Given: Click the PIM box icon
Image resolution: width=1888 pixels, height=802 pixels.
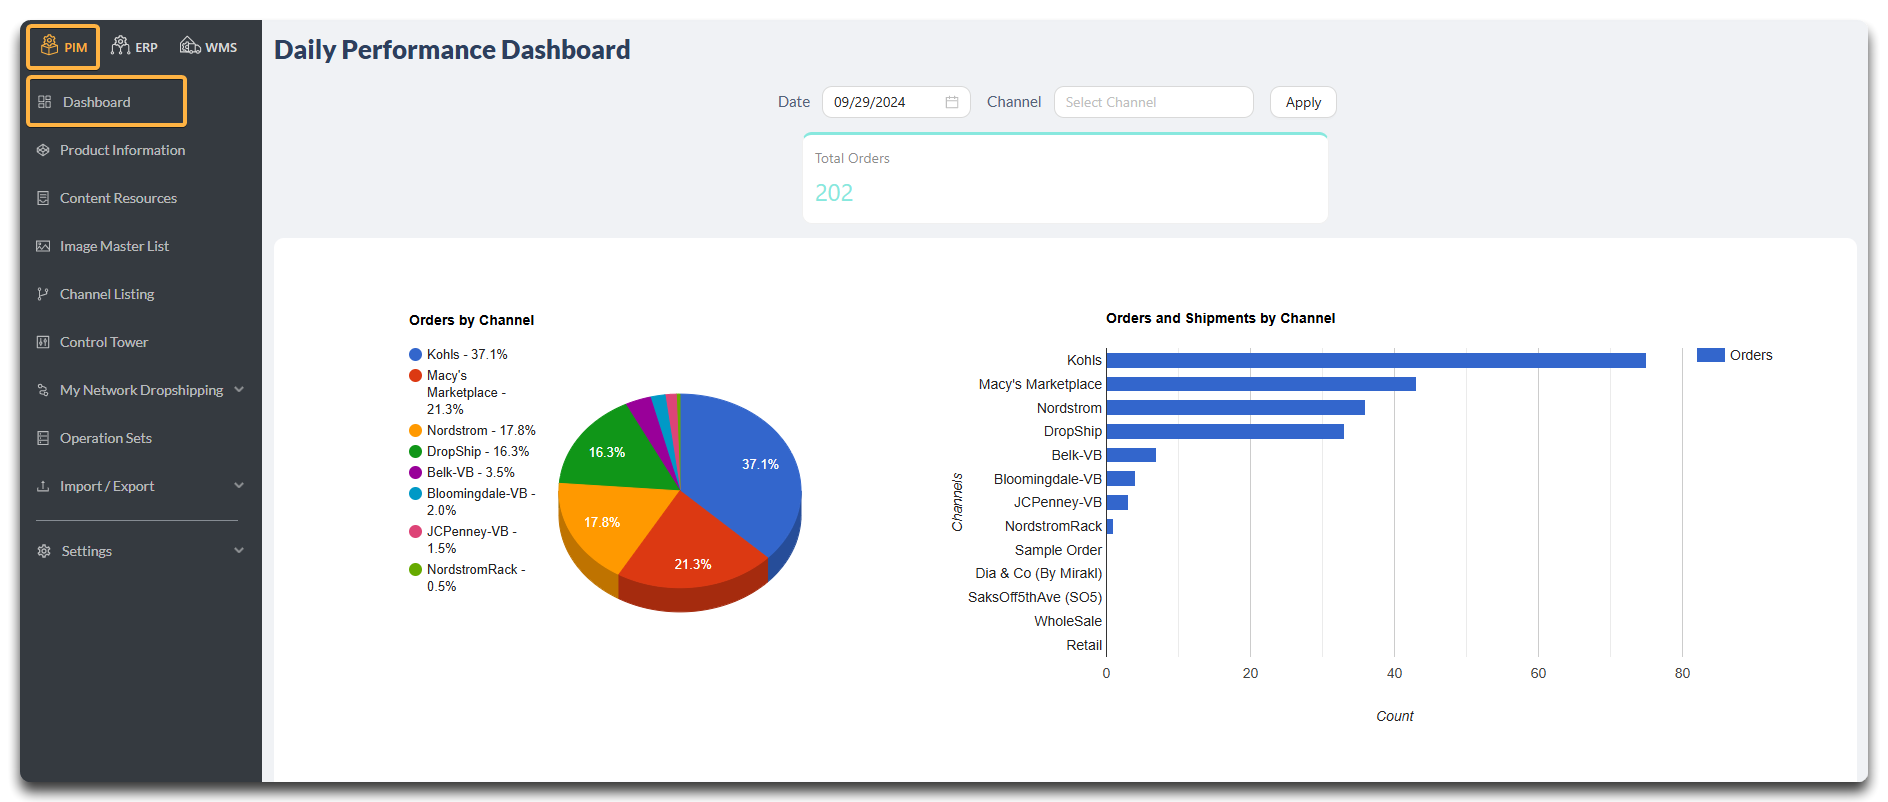Looking at the screenshot, I should pyautogui.click(x=49, y=45).
